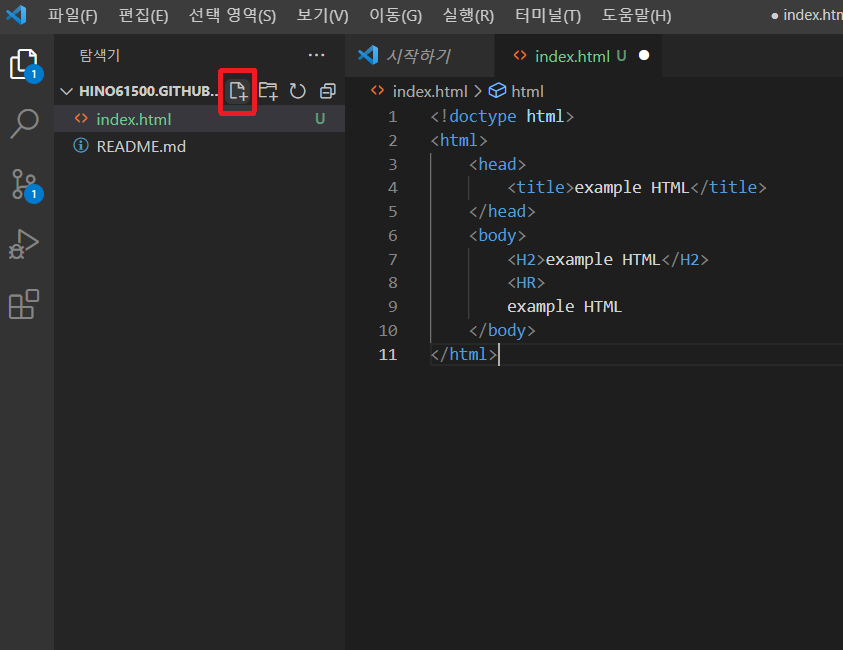Select index.html in the file tree
Viewport: 843px width, 650px height.
133,119
